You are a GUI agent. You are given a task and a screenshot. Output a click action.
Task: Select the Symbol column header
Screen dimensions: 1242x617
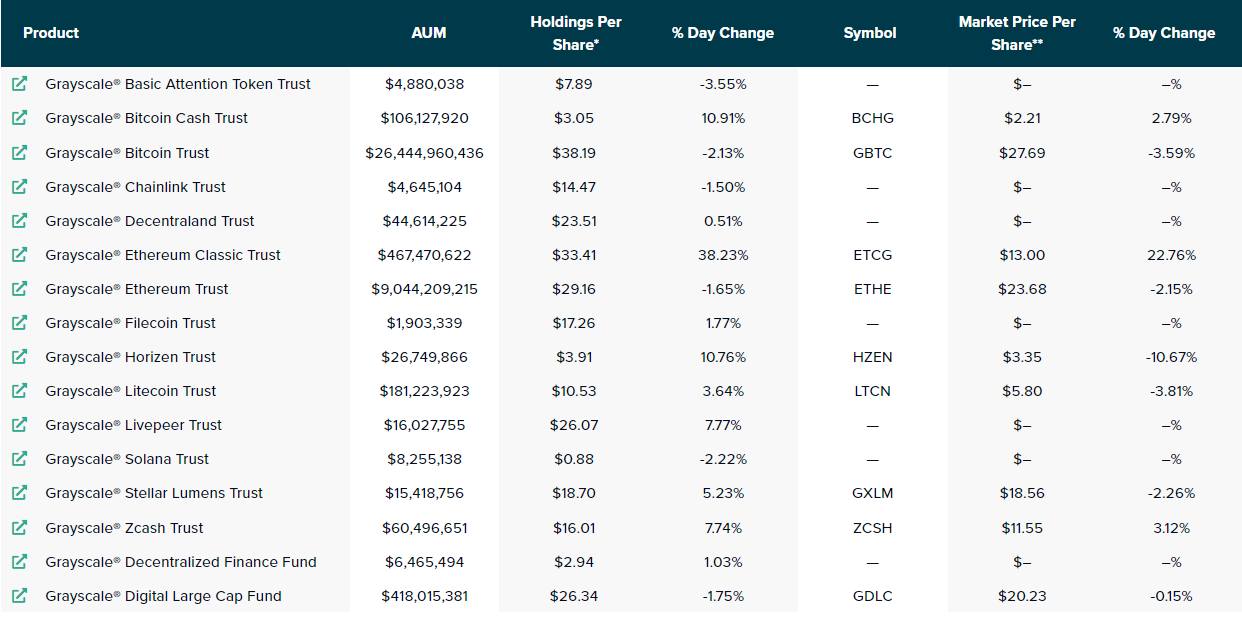pos(870,32)
